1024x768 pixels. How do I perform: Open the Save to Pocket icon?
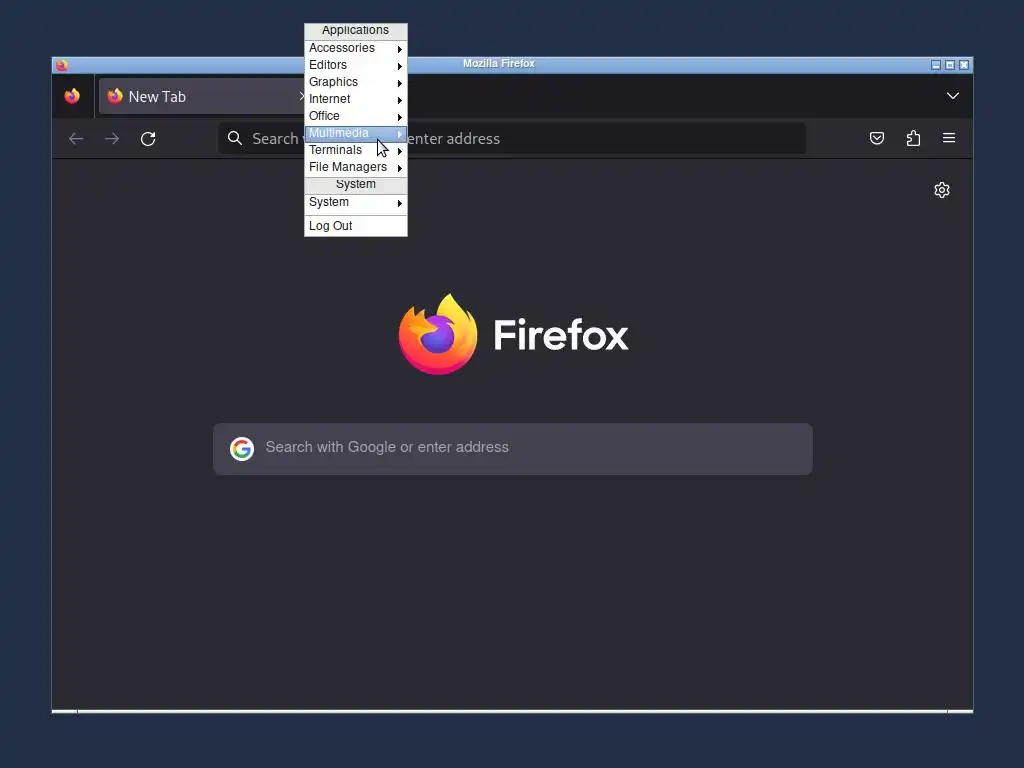pos(877,138)
